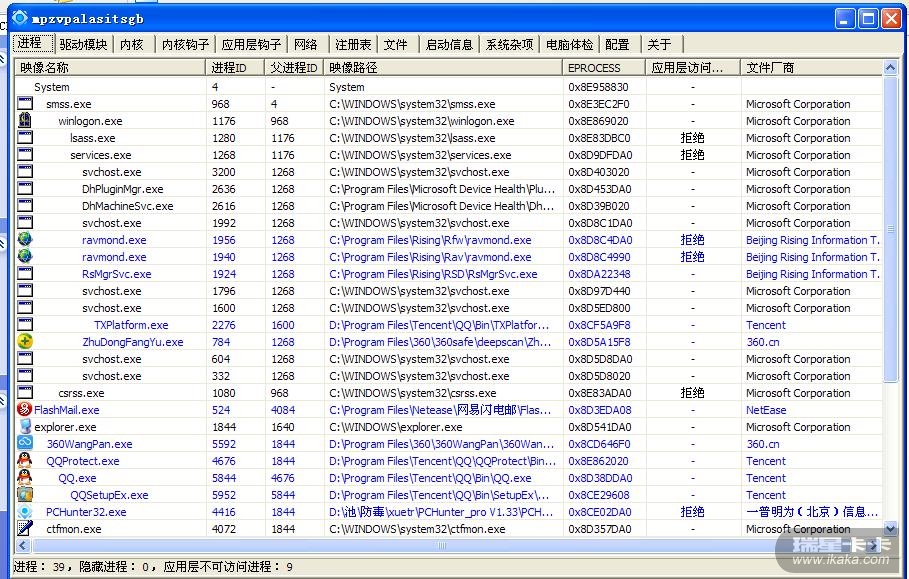Sort by the 文件厂商 column header
909x579 pixels.
[x=812, y=67]
